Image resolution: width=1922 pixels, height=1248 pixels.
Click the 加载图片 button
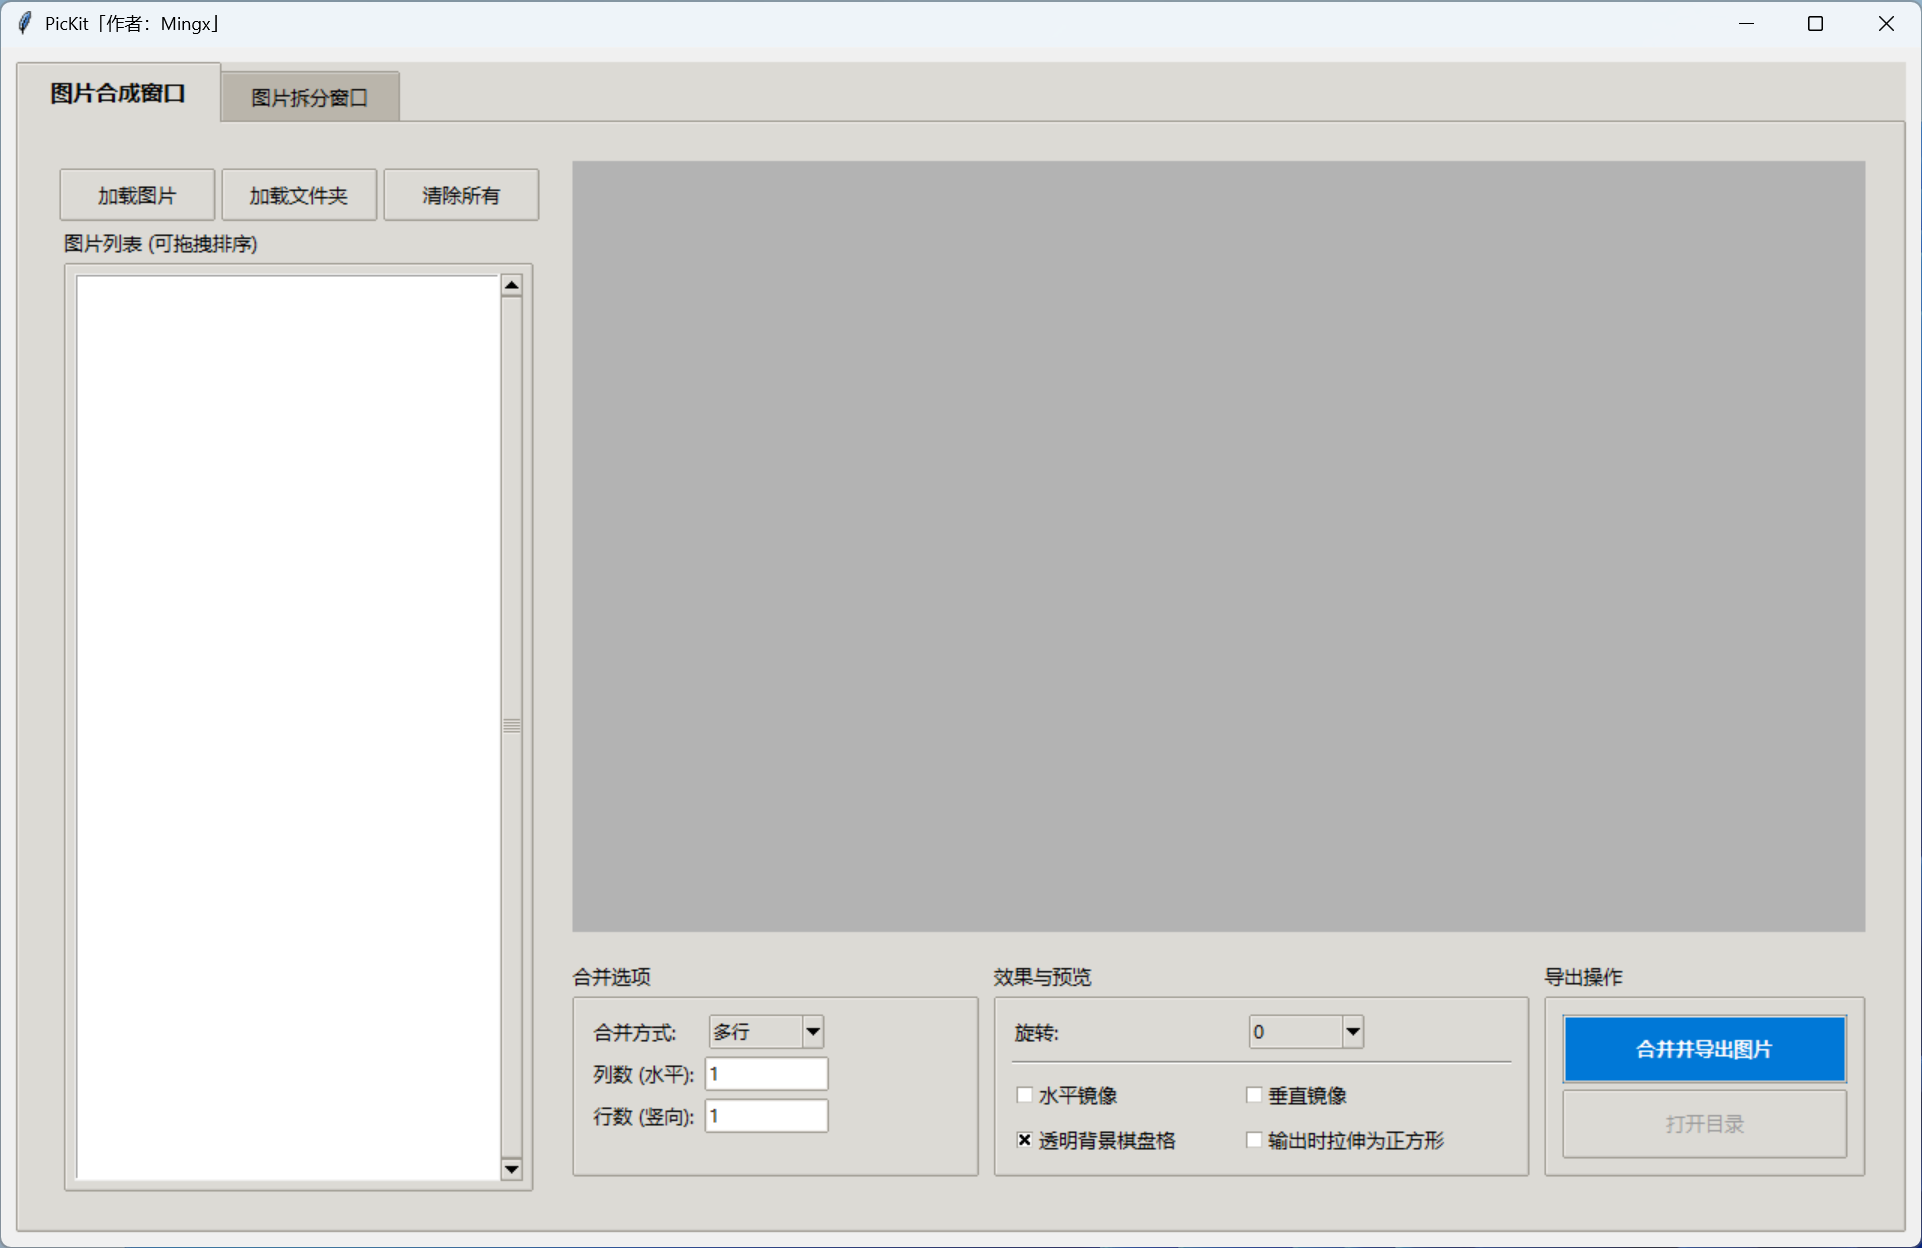pyautogui.click(x=137, y=195)
